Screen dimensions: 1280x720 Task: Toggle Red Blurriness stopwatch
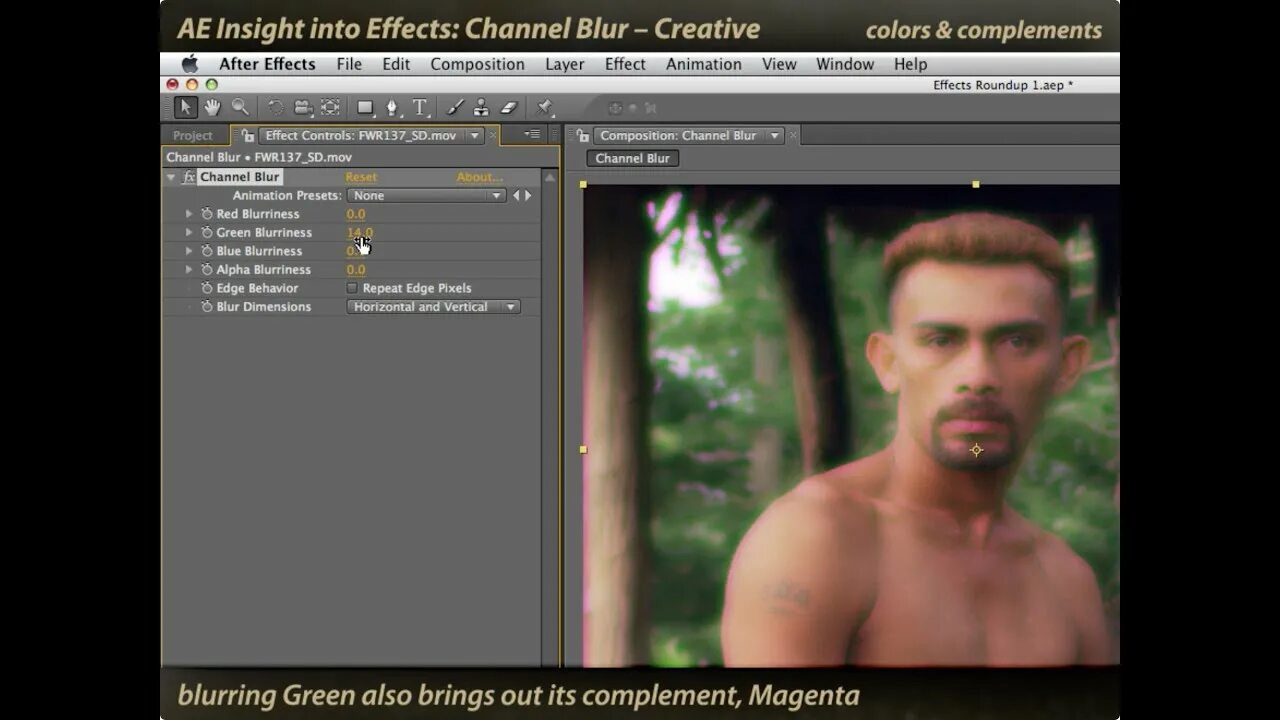click(207, 214)
